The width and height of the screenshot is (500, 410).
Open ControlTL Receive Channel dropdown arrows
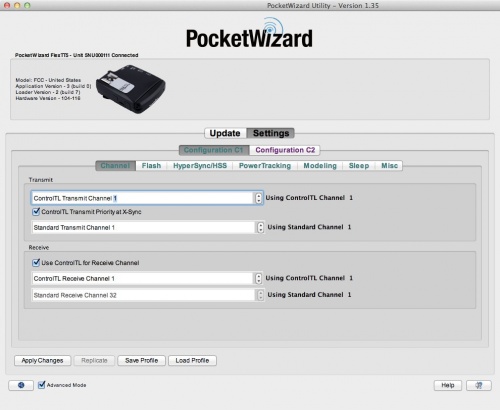(259, 278)
